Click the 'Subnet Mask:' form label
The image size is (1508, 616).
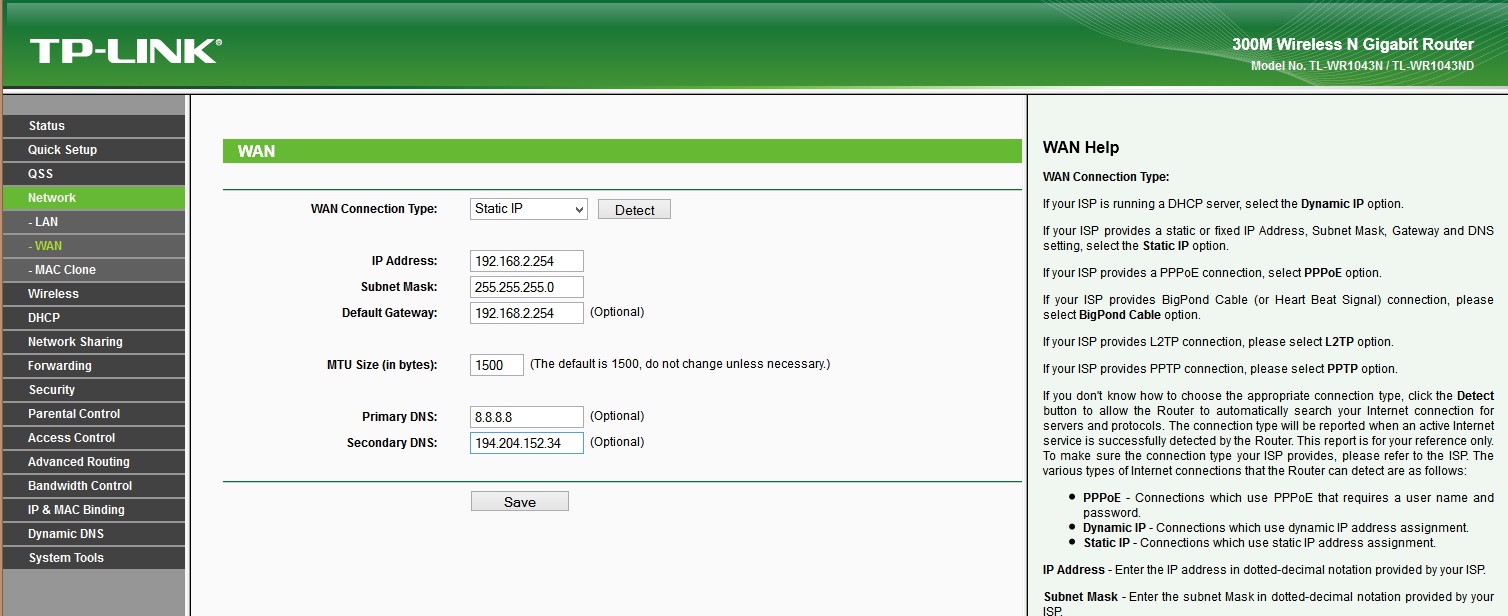point(399,287)
